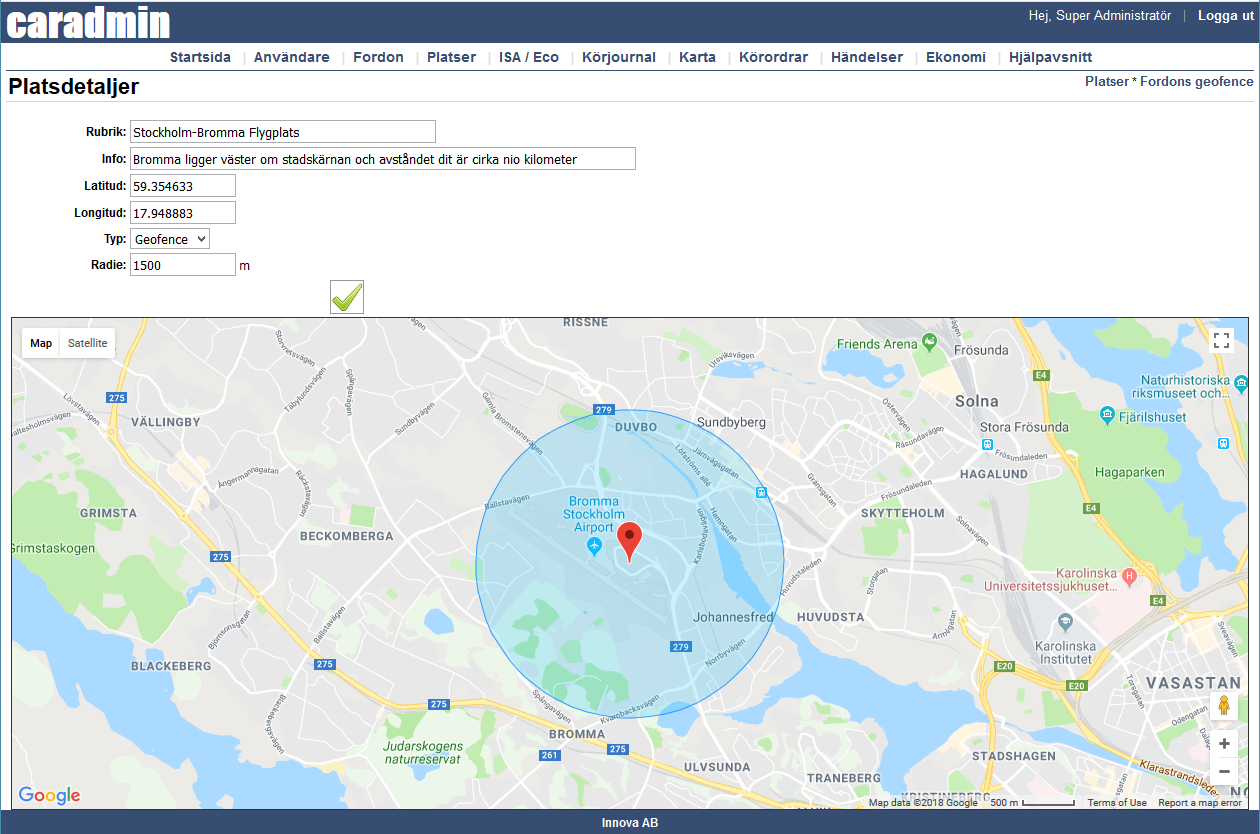Zoom out on the map
The width and height of the screenshot is (1260, 834).
click(1224, 771)
